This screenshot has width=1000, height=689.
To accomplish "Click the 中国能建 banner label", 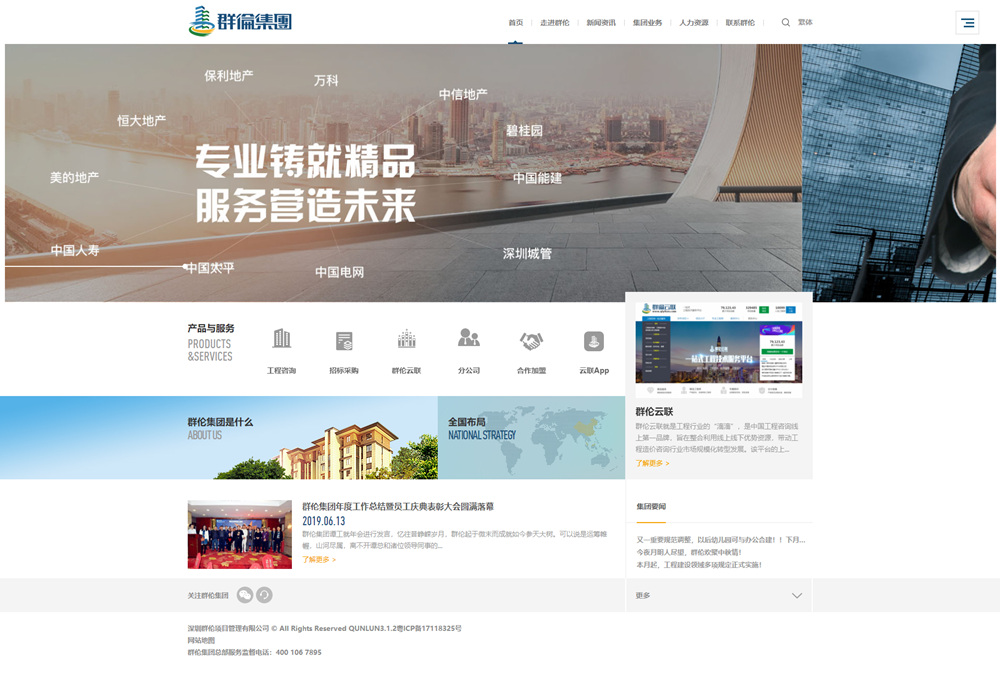I will [x=538, y=178].
